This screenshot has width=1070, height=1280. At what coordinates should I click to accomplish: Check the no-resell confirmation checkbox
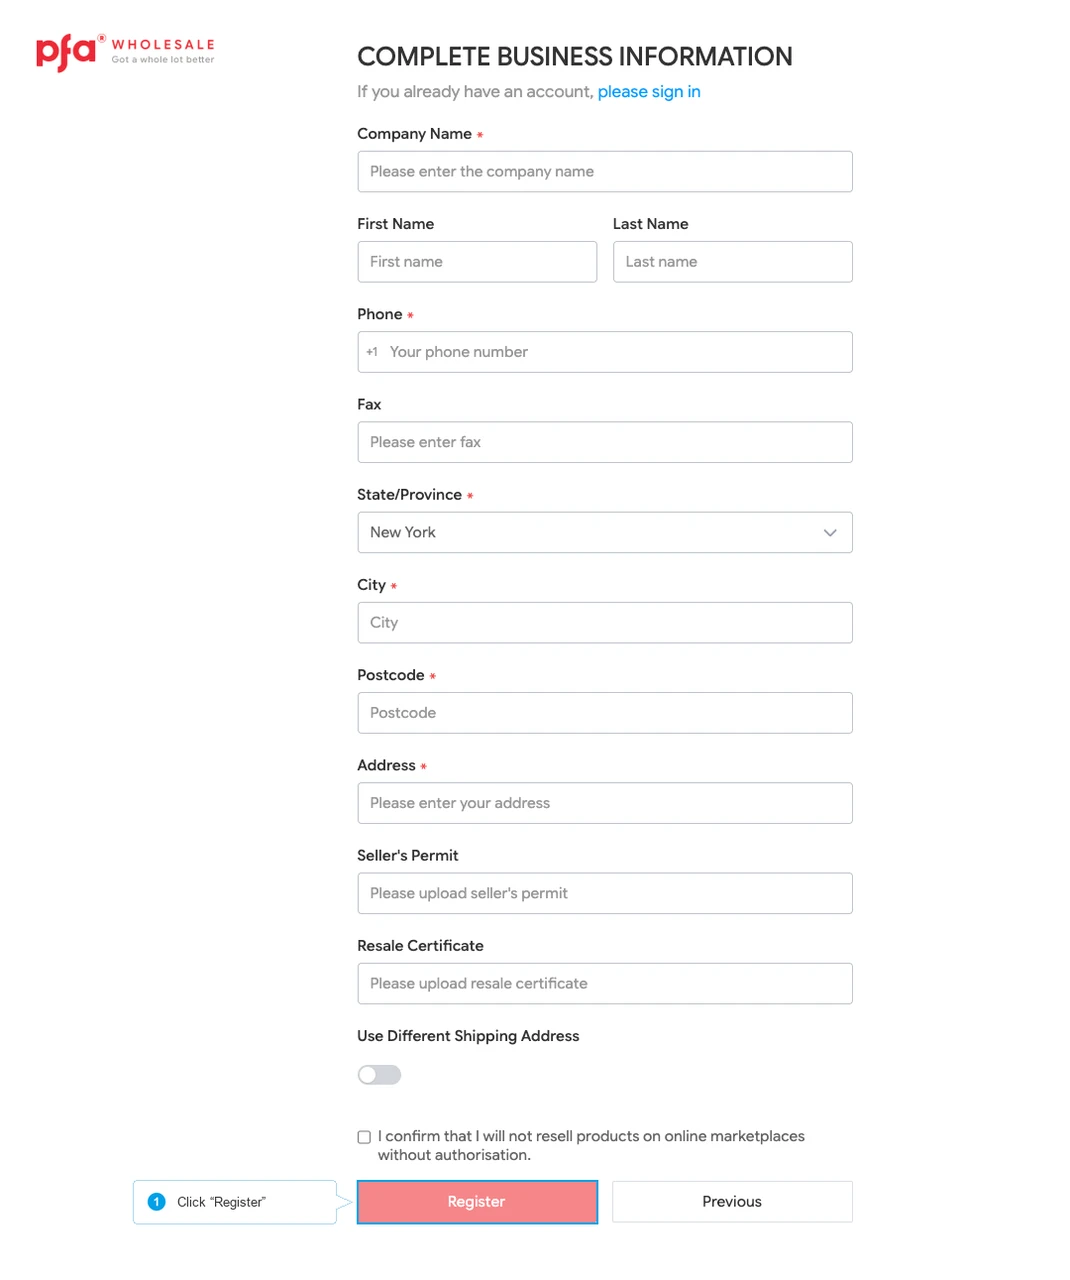(364, 1137)
